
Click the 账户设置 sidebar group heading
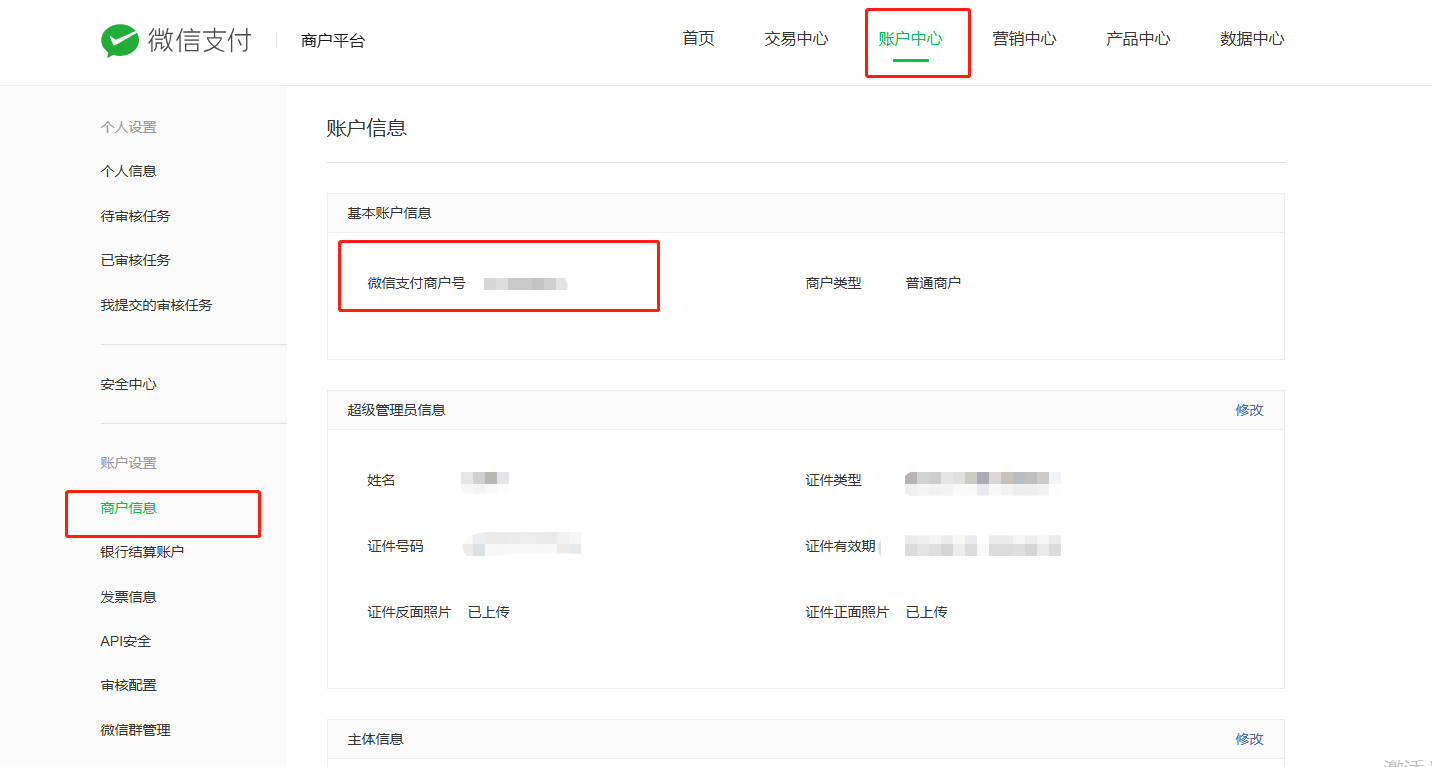128,463
